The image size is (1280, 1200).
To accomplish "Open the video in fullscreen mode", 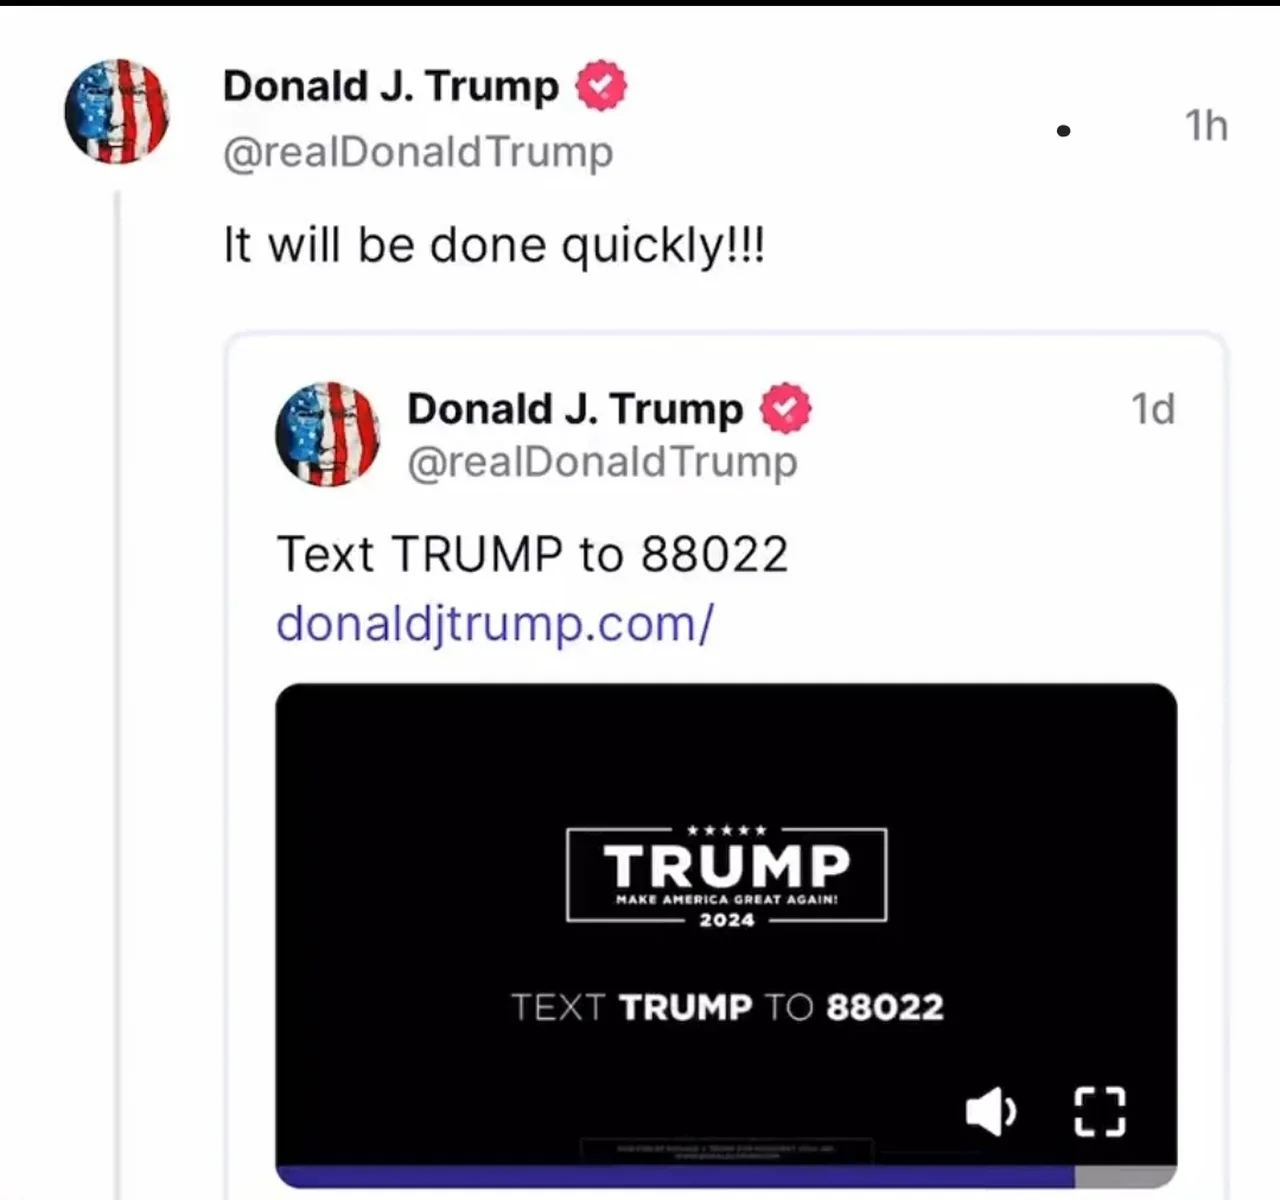I will click(1100, 1111).
